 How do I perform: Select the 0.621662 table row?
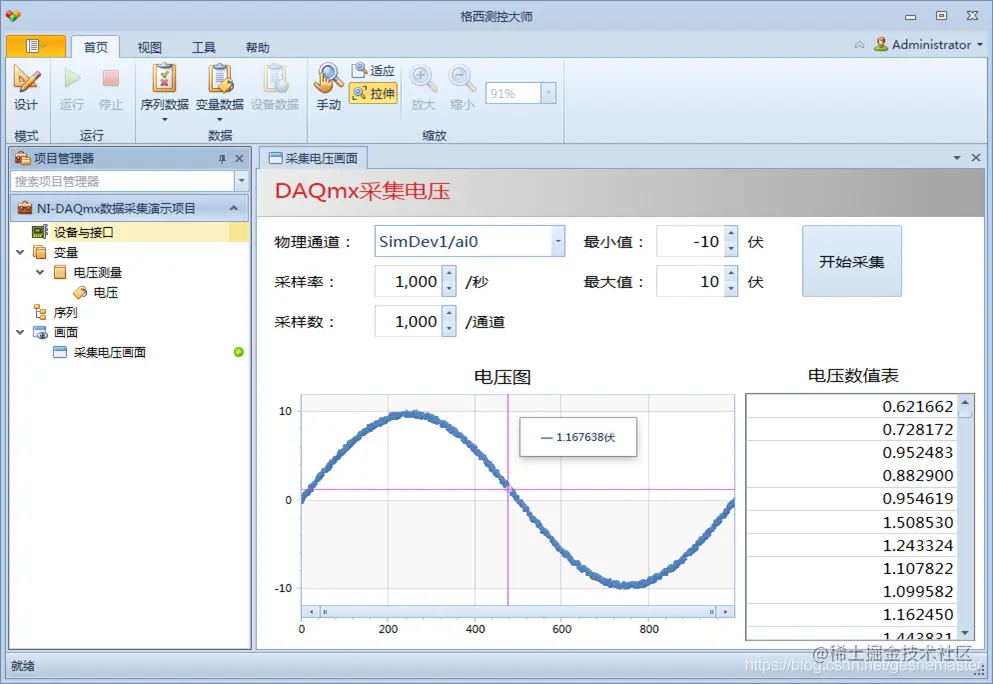coord(852,406)
